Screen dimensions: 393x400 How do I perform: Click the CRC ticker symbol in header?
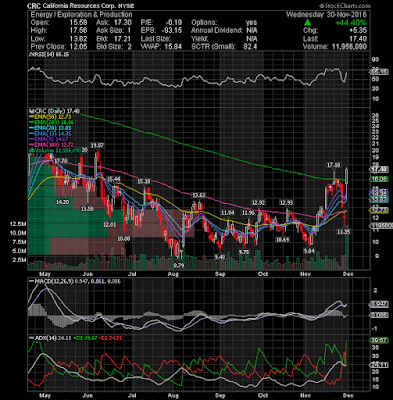click(x=34, y=6)
